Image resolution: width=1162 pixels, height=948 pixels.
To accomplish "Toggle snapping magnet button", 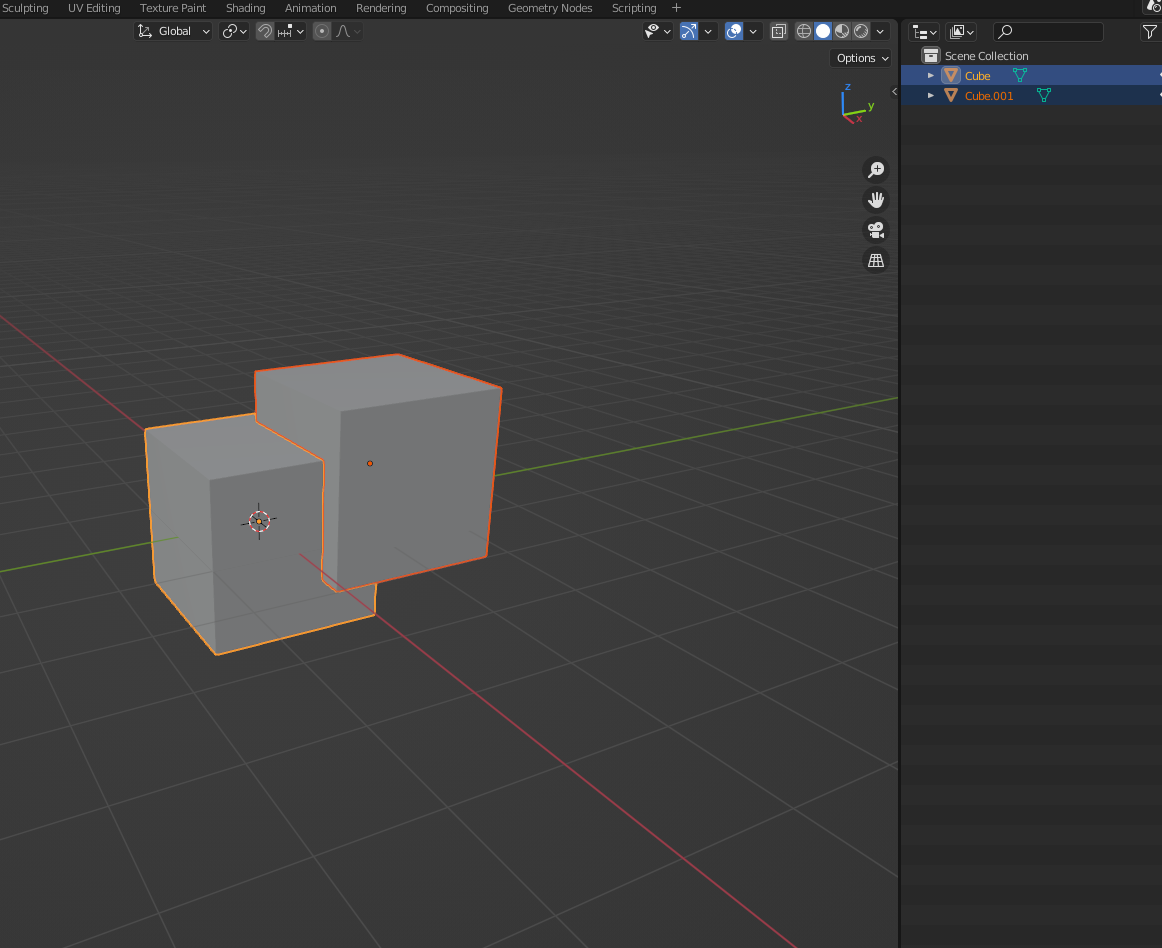I will point(265,31).
